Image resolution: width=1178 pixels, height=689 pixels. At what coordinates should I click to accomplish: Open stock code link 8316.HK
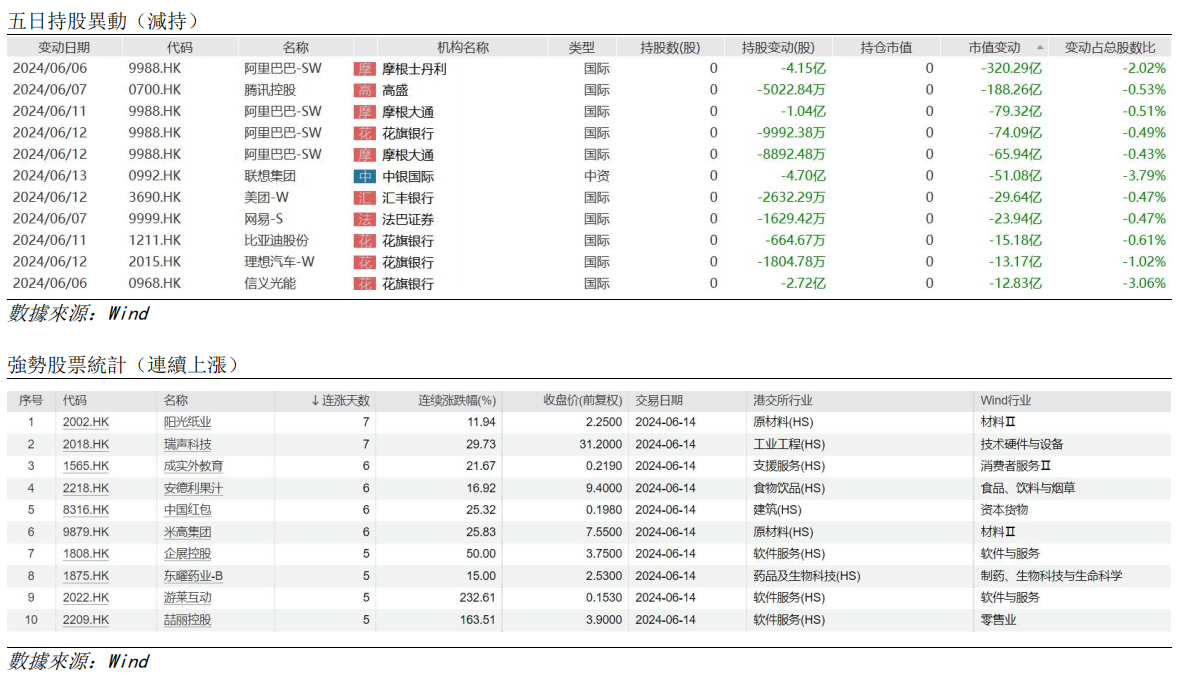(x=86, y=509)
